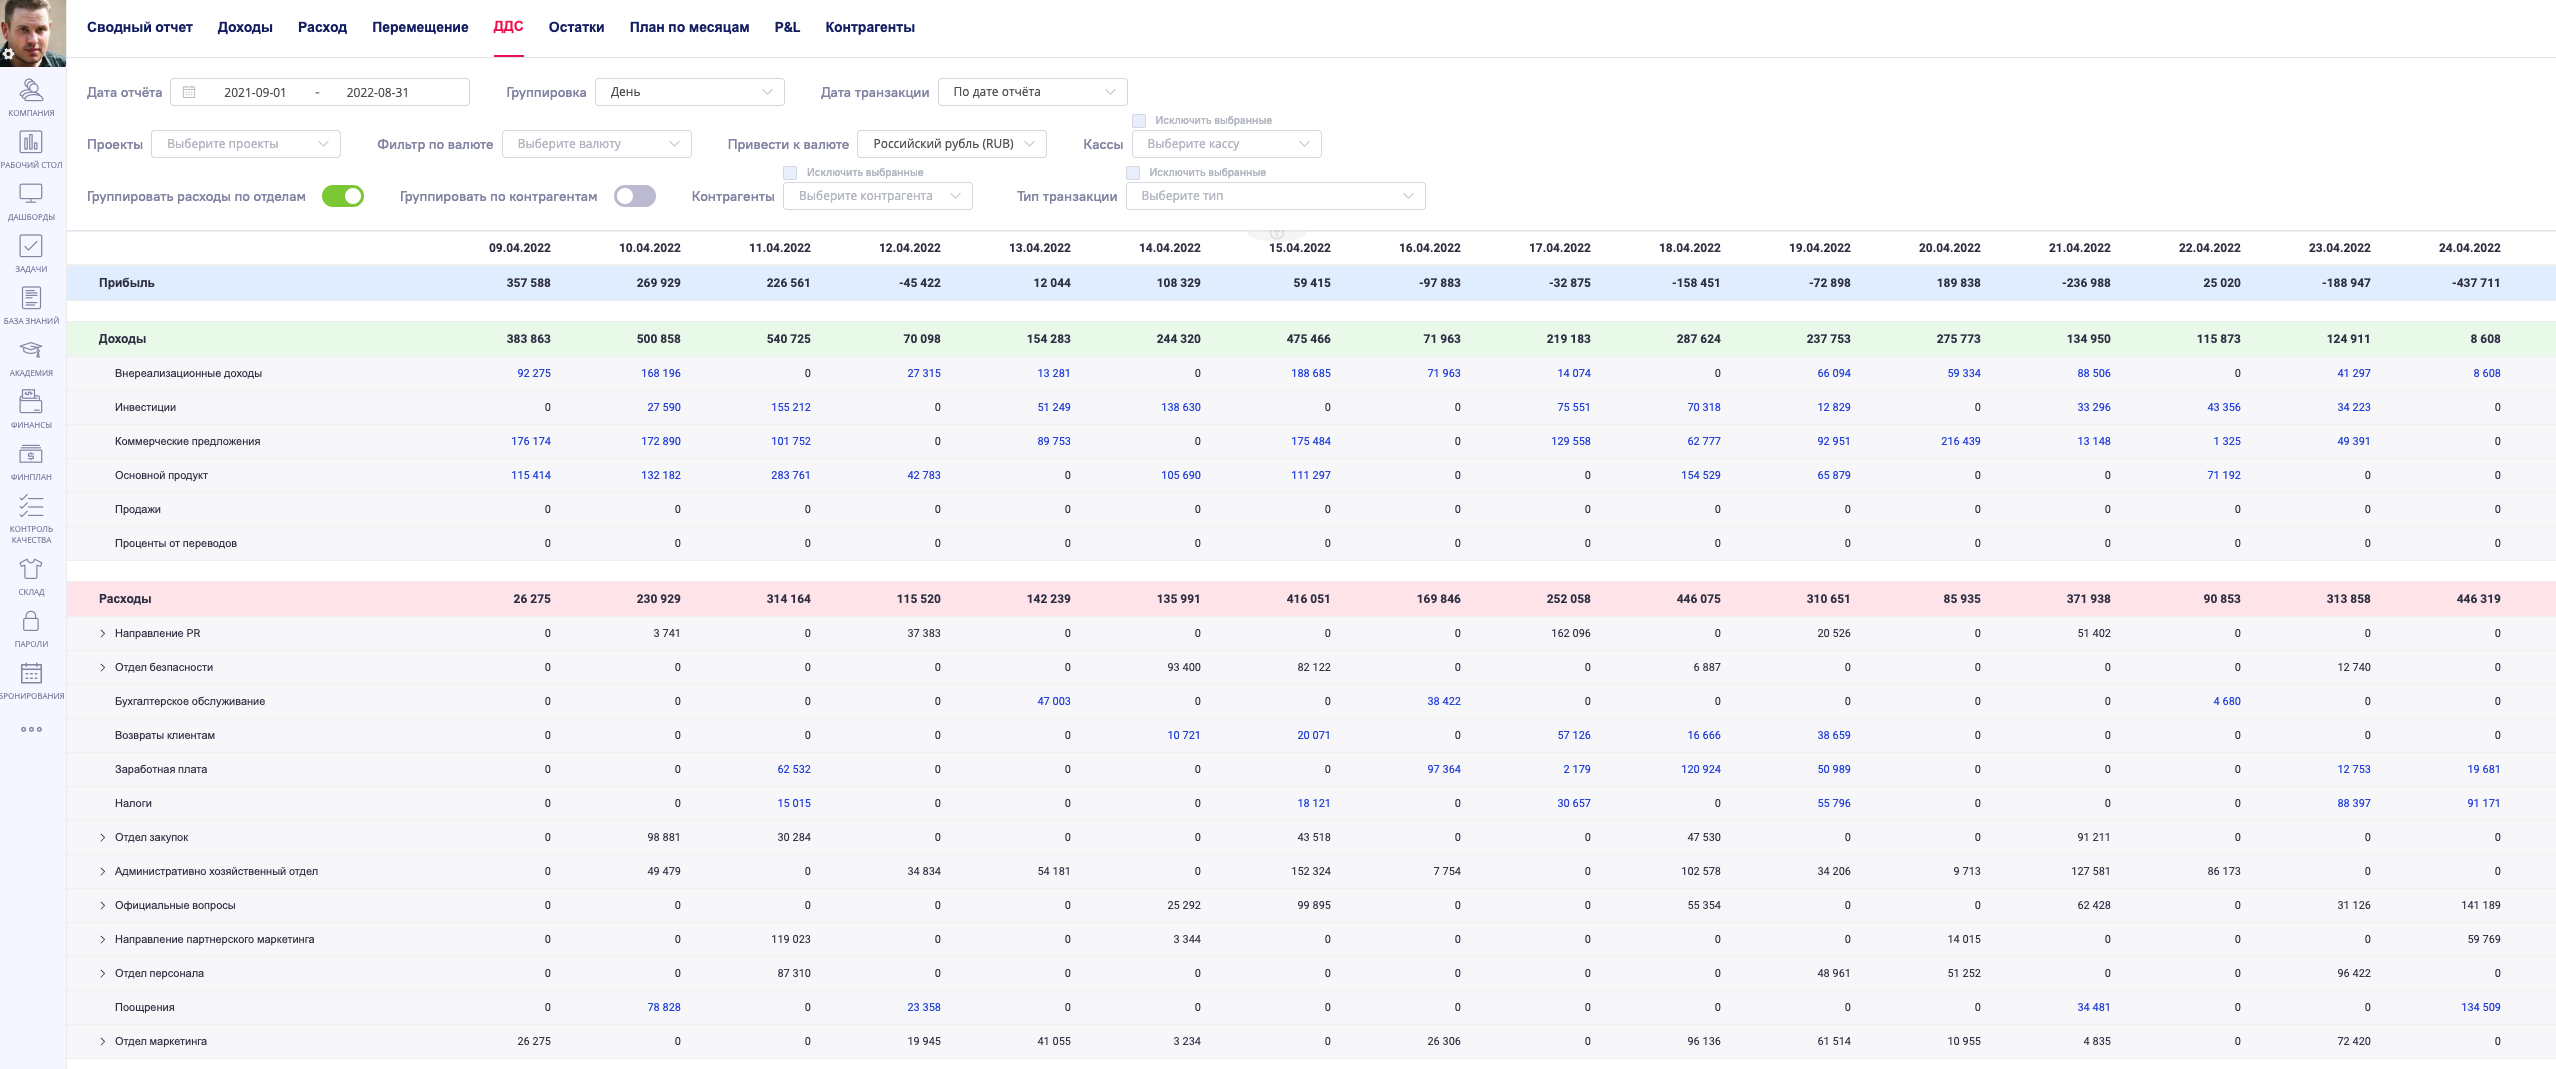Viewport: 2556px width, 1069px height.
Task: Disable grouping expenses by departments toggle
Action: tap(342, 196)
